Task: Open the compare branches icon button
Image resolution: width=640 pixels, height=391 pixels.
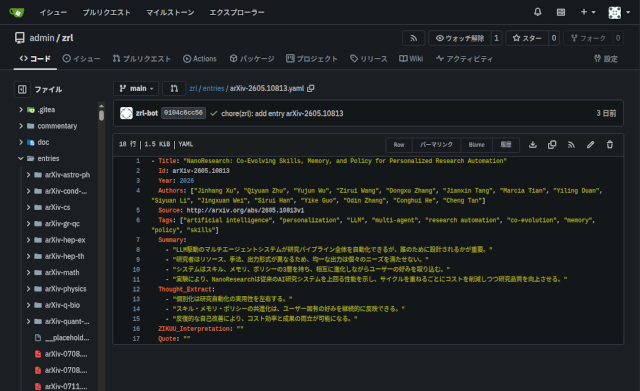Action: [174, 88]
